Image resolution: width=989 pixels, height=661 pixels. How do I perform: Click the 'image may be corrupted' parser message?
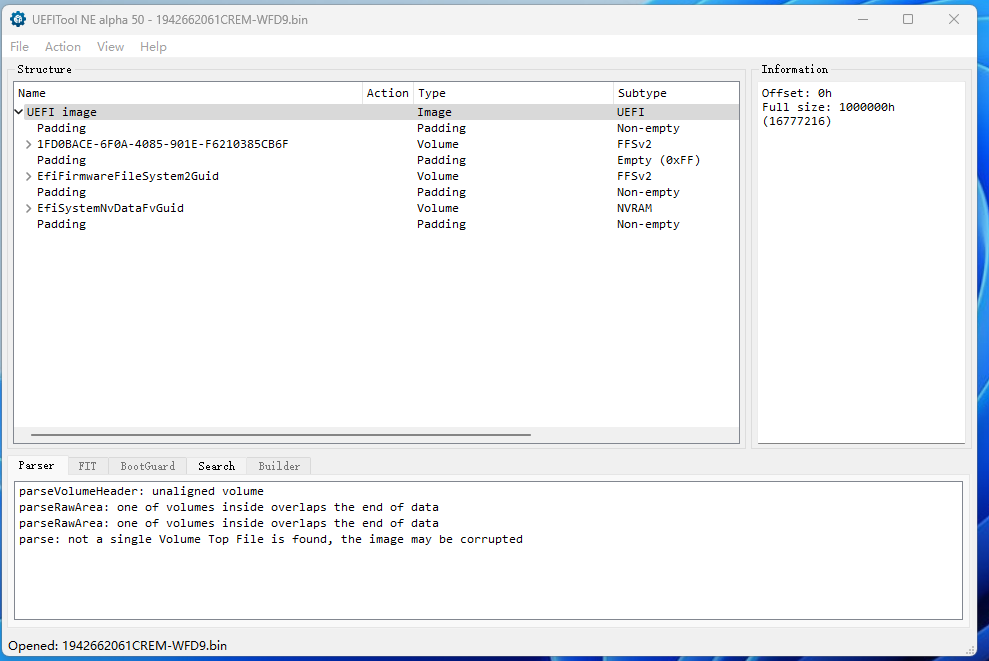(271, 539)
